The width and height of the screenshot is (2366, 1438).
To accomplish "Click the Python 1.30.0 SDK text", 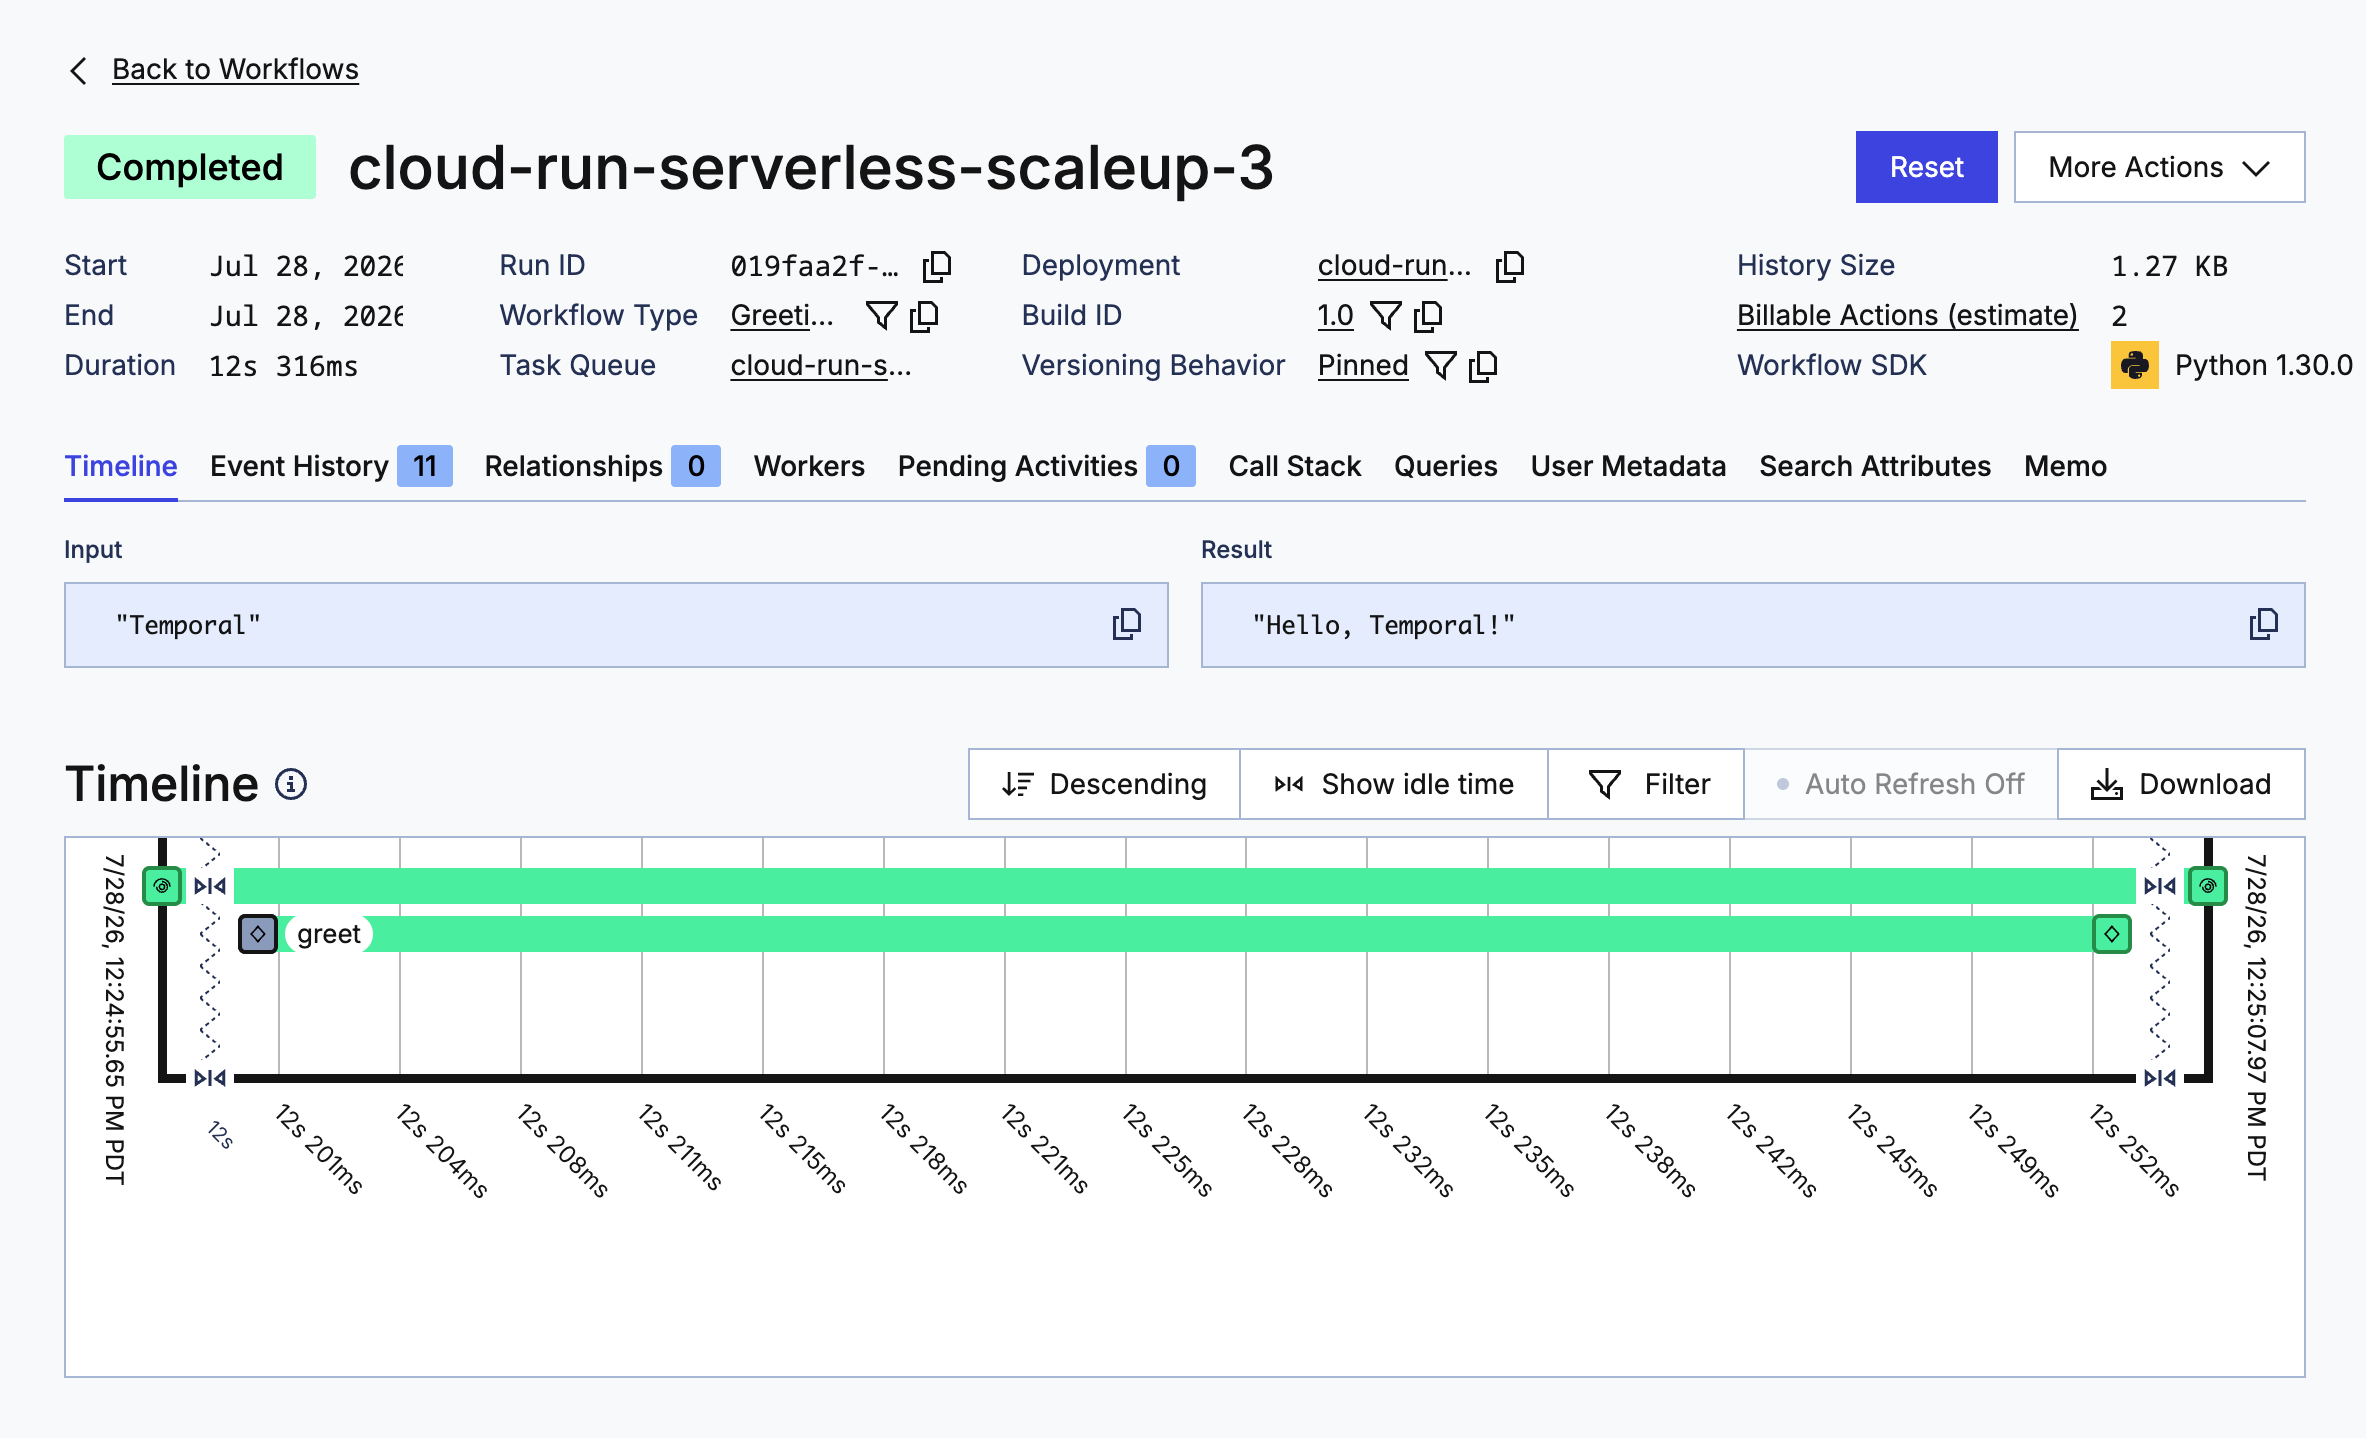I will click(x=2264, y=366).
